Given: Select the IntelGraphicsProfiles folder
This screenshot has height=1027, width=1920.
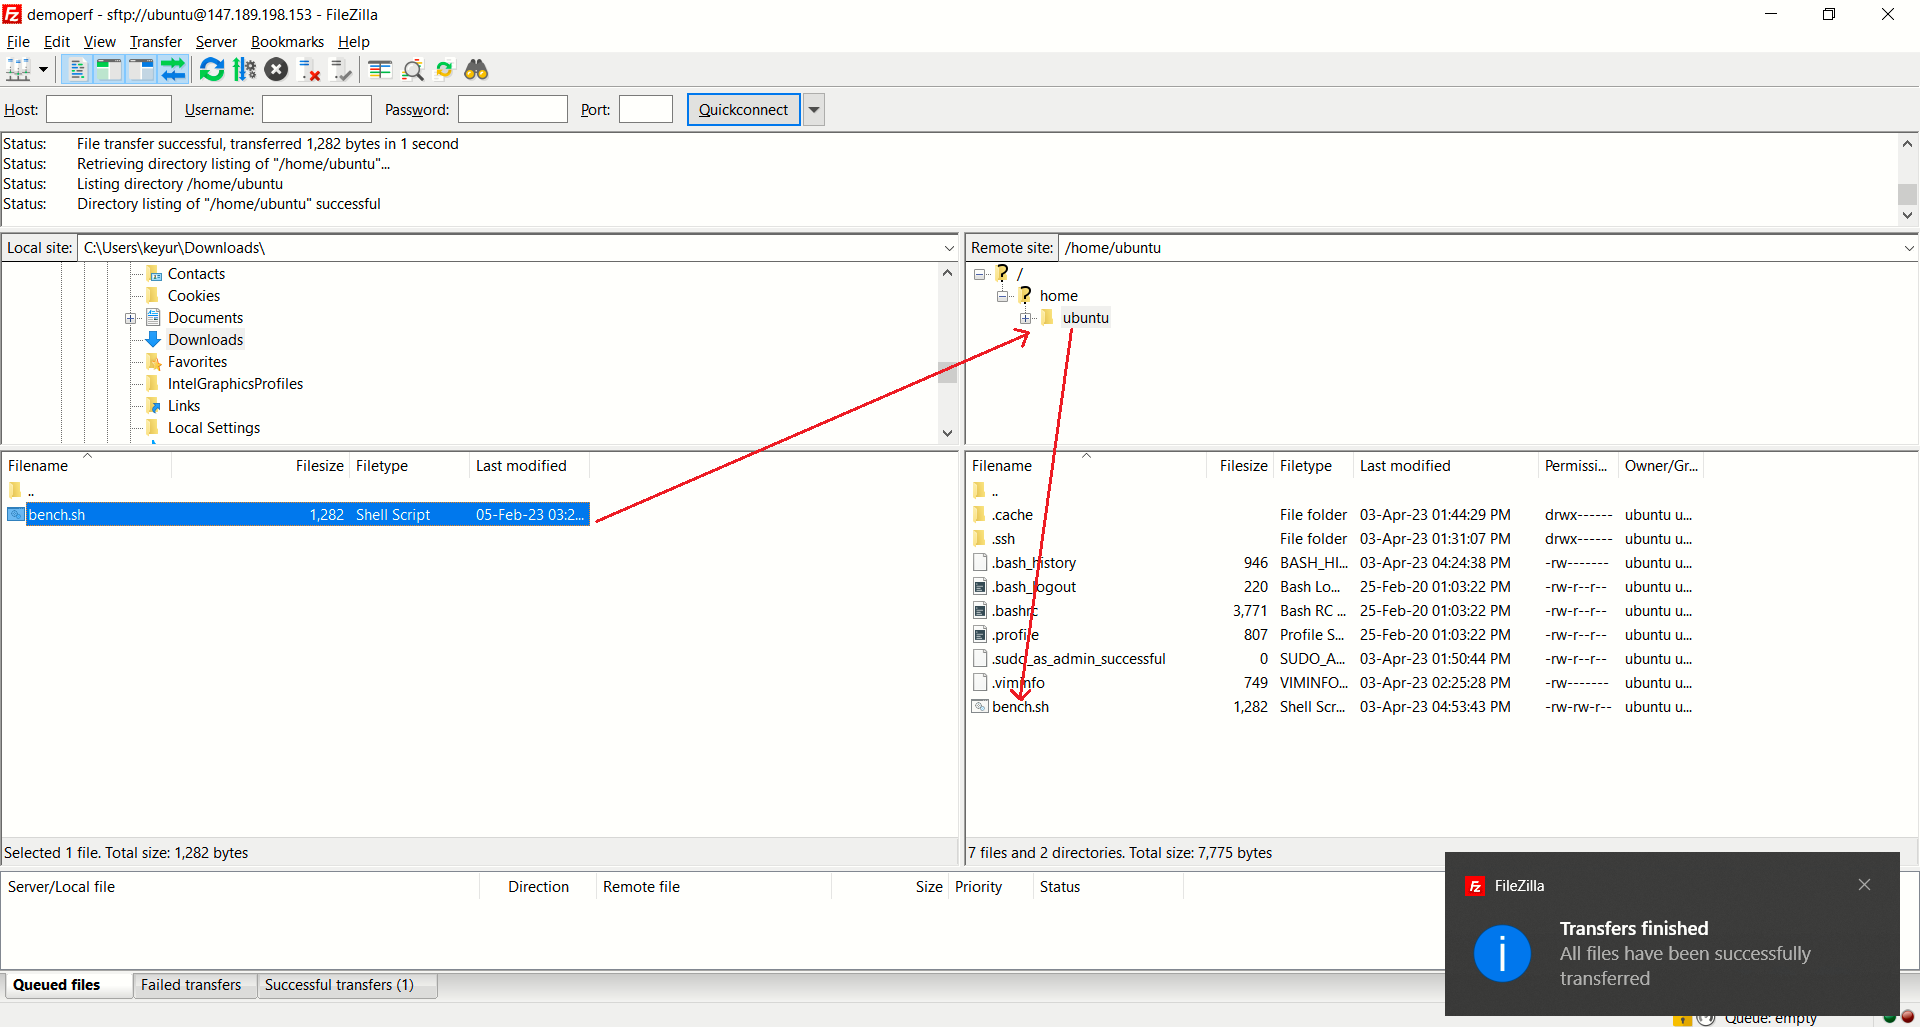Looking at the screenshot, I should tap(235, 384).
